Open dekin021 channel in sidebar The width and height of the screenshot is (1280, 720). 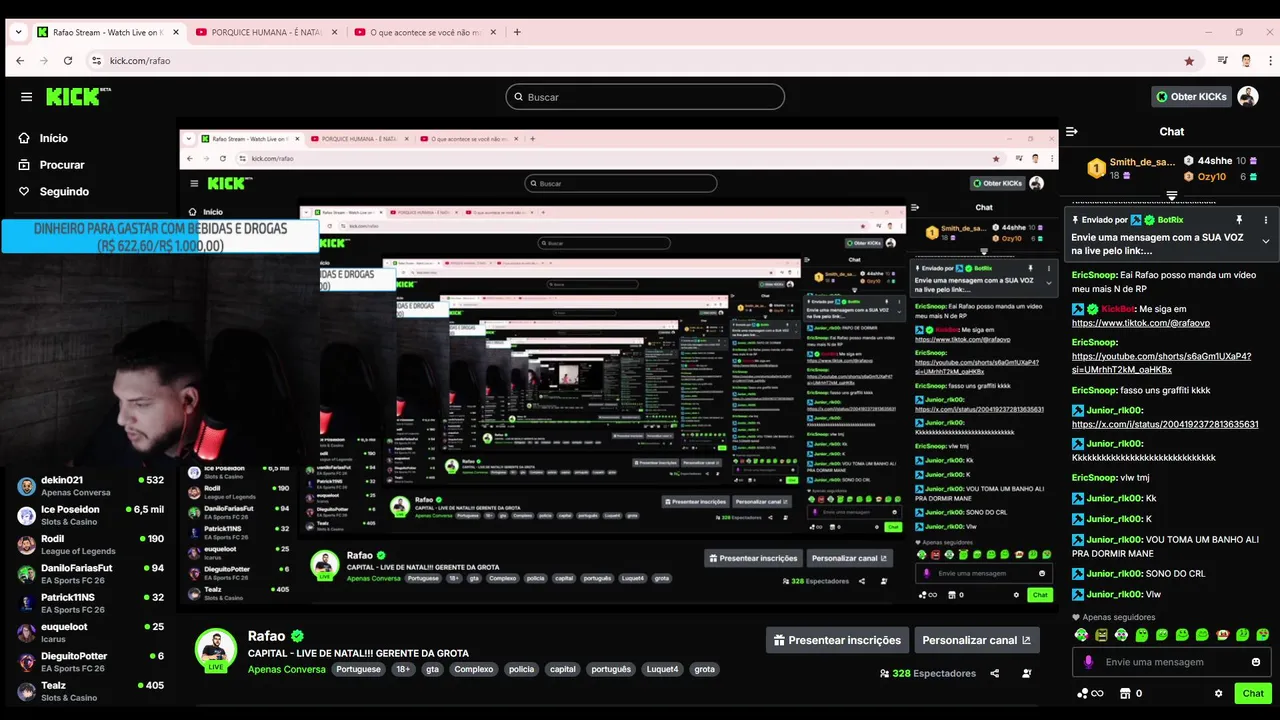[x=90, y=486]
